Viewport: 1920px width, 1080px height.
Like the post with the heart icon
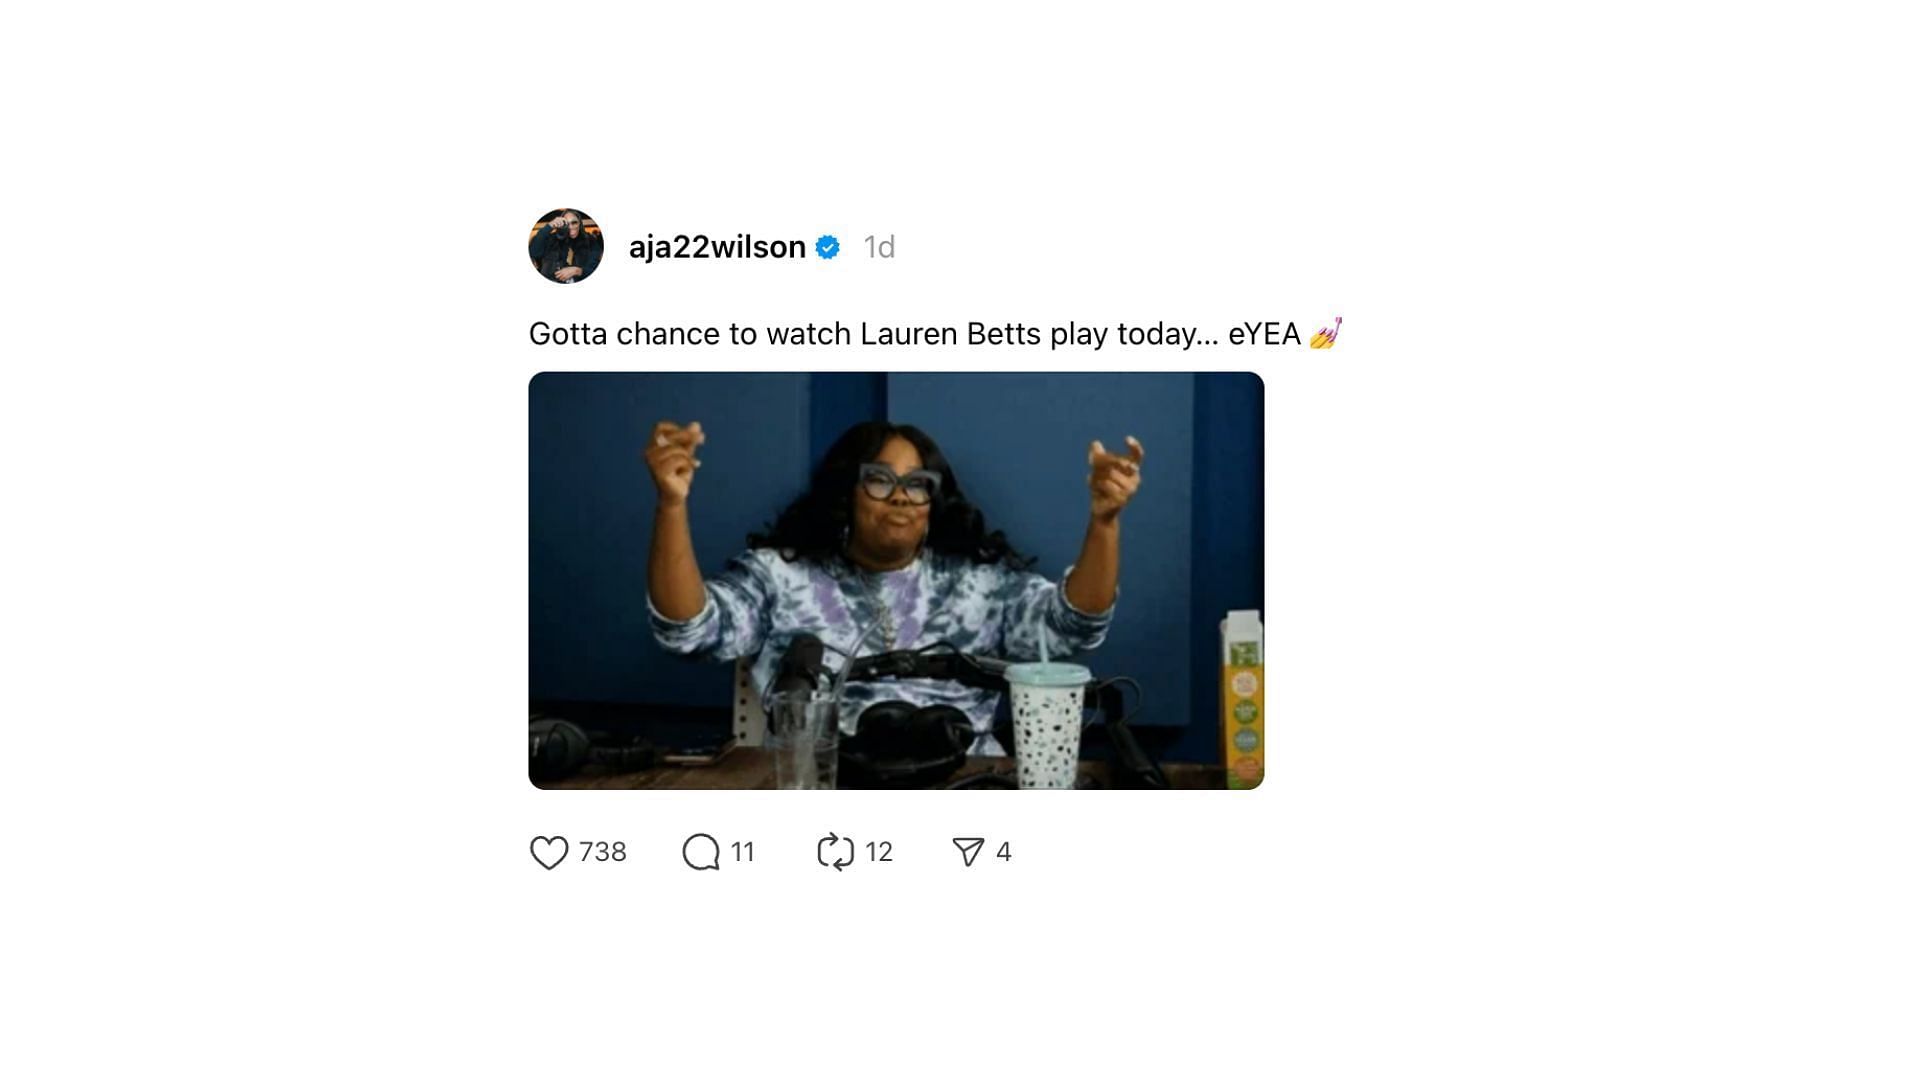(548, 852)
